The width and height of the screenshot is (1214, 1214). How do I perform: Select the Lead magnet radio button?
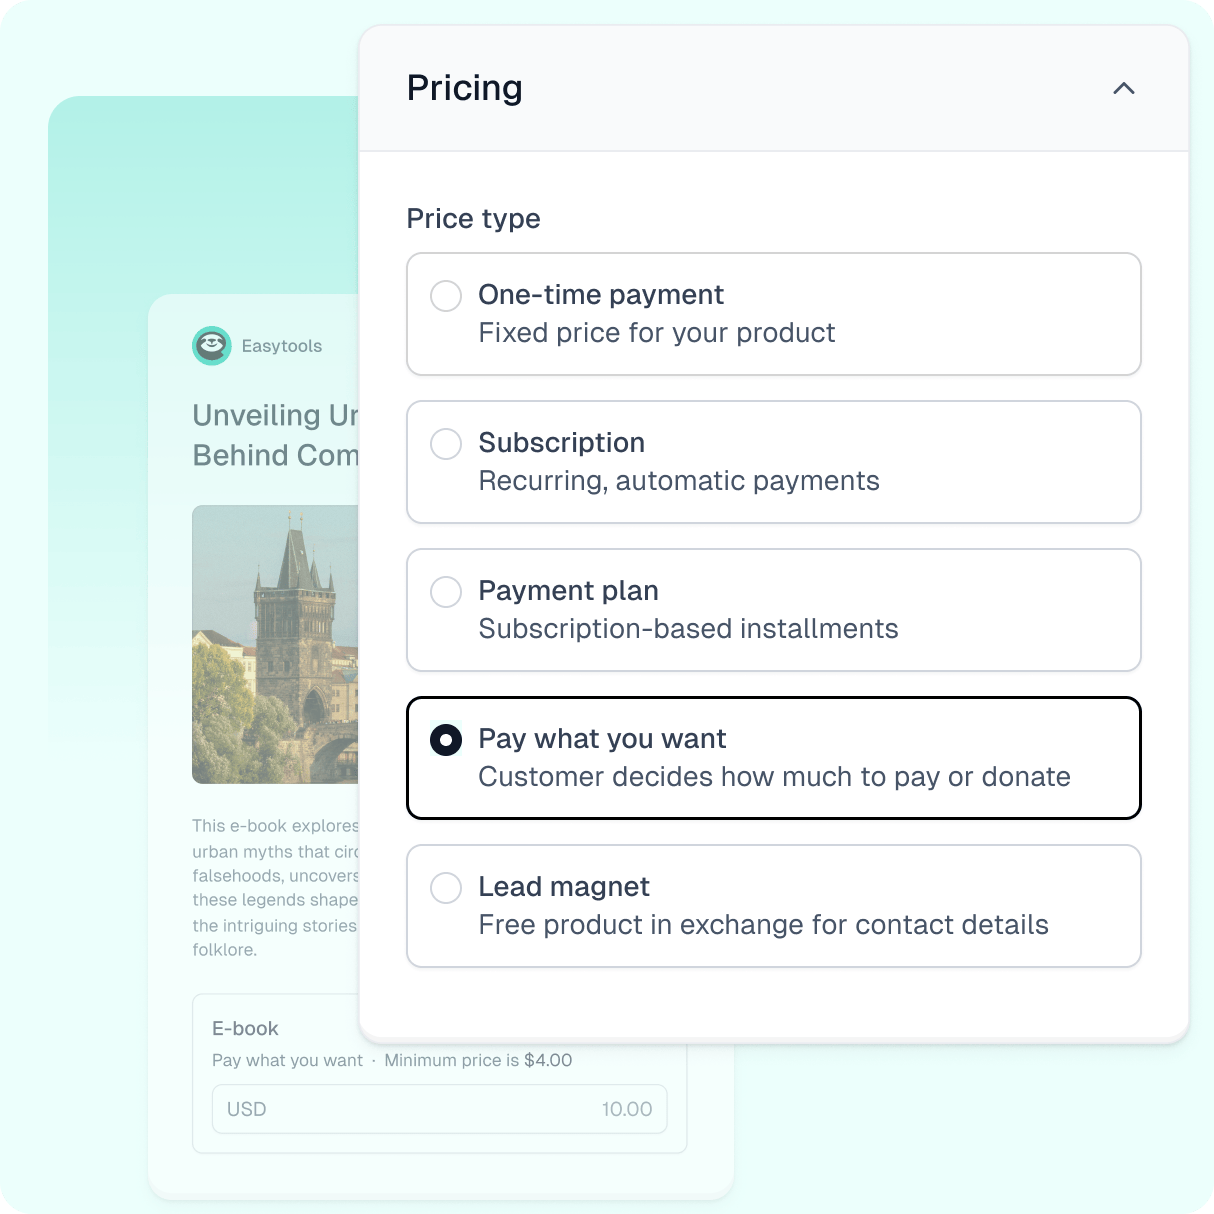(446, 888)
